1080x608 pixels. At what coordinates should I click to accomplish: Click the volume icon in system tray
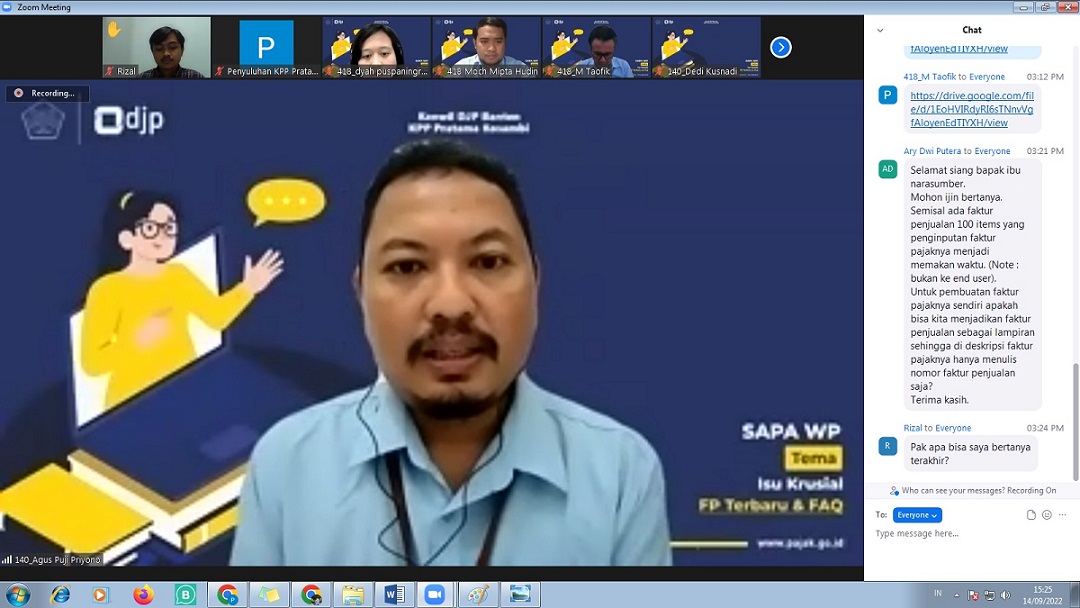click(1005, 595)
